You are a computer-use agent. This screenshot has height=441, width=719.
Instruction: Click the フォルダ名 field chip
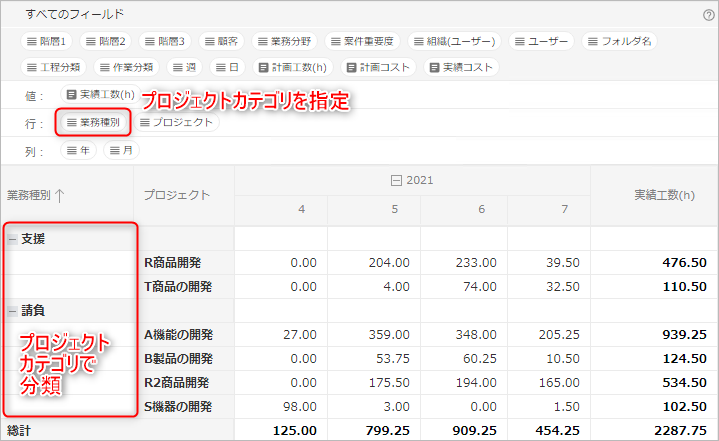point(620,41)
